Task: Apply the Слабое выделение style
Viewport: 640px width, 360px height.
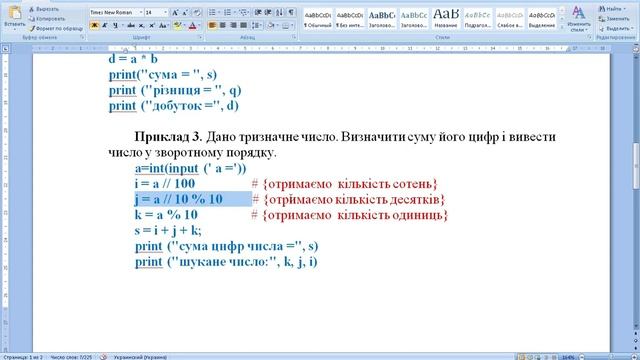Action: (x=510, y=19)
